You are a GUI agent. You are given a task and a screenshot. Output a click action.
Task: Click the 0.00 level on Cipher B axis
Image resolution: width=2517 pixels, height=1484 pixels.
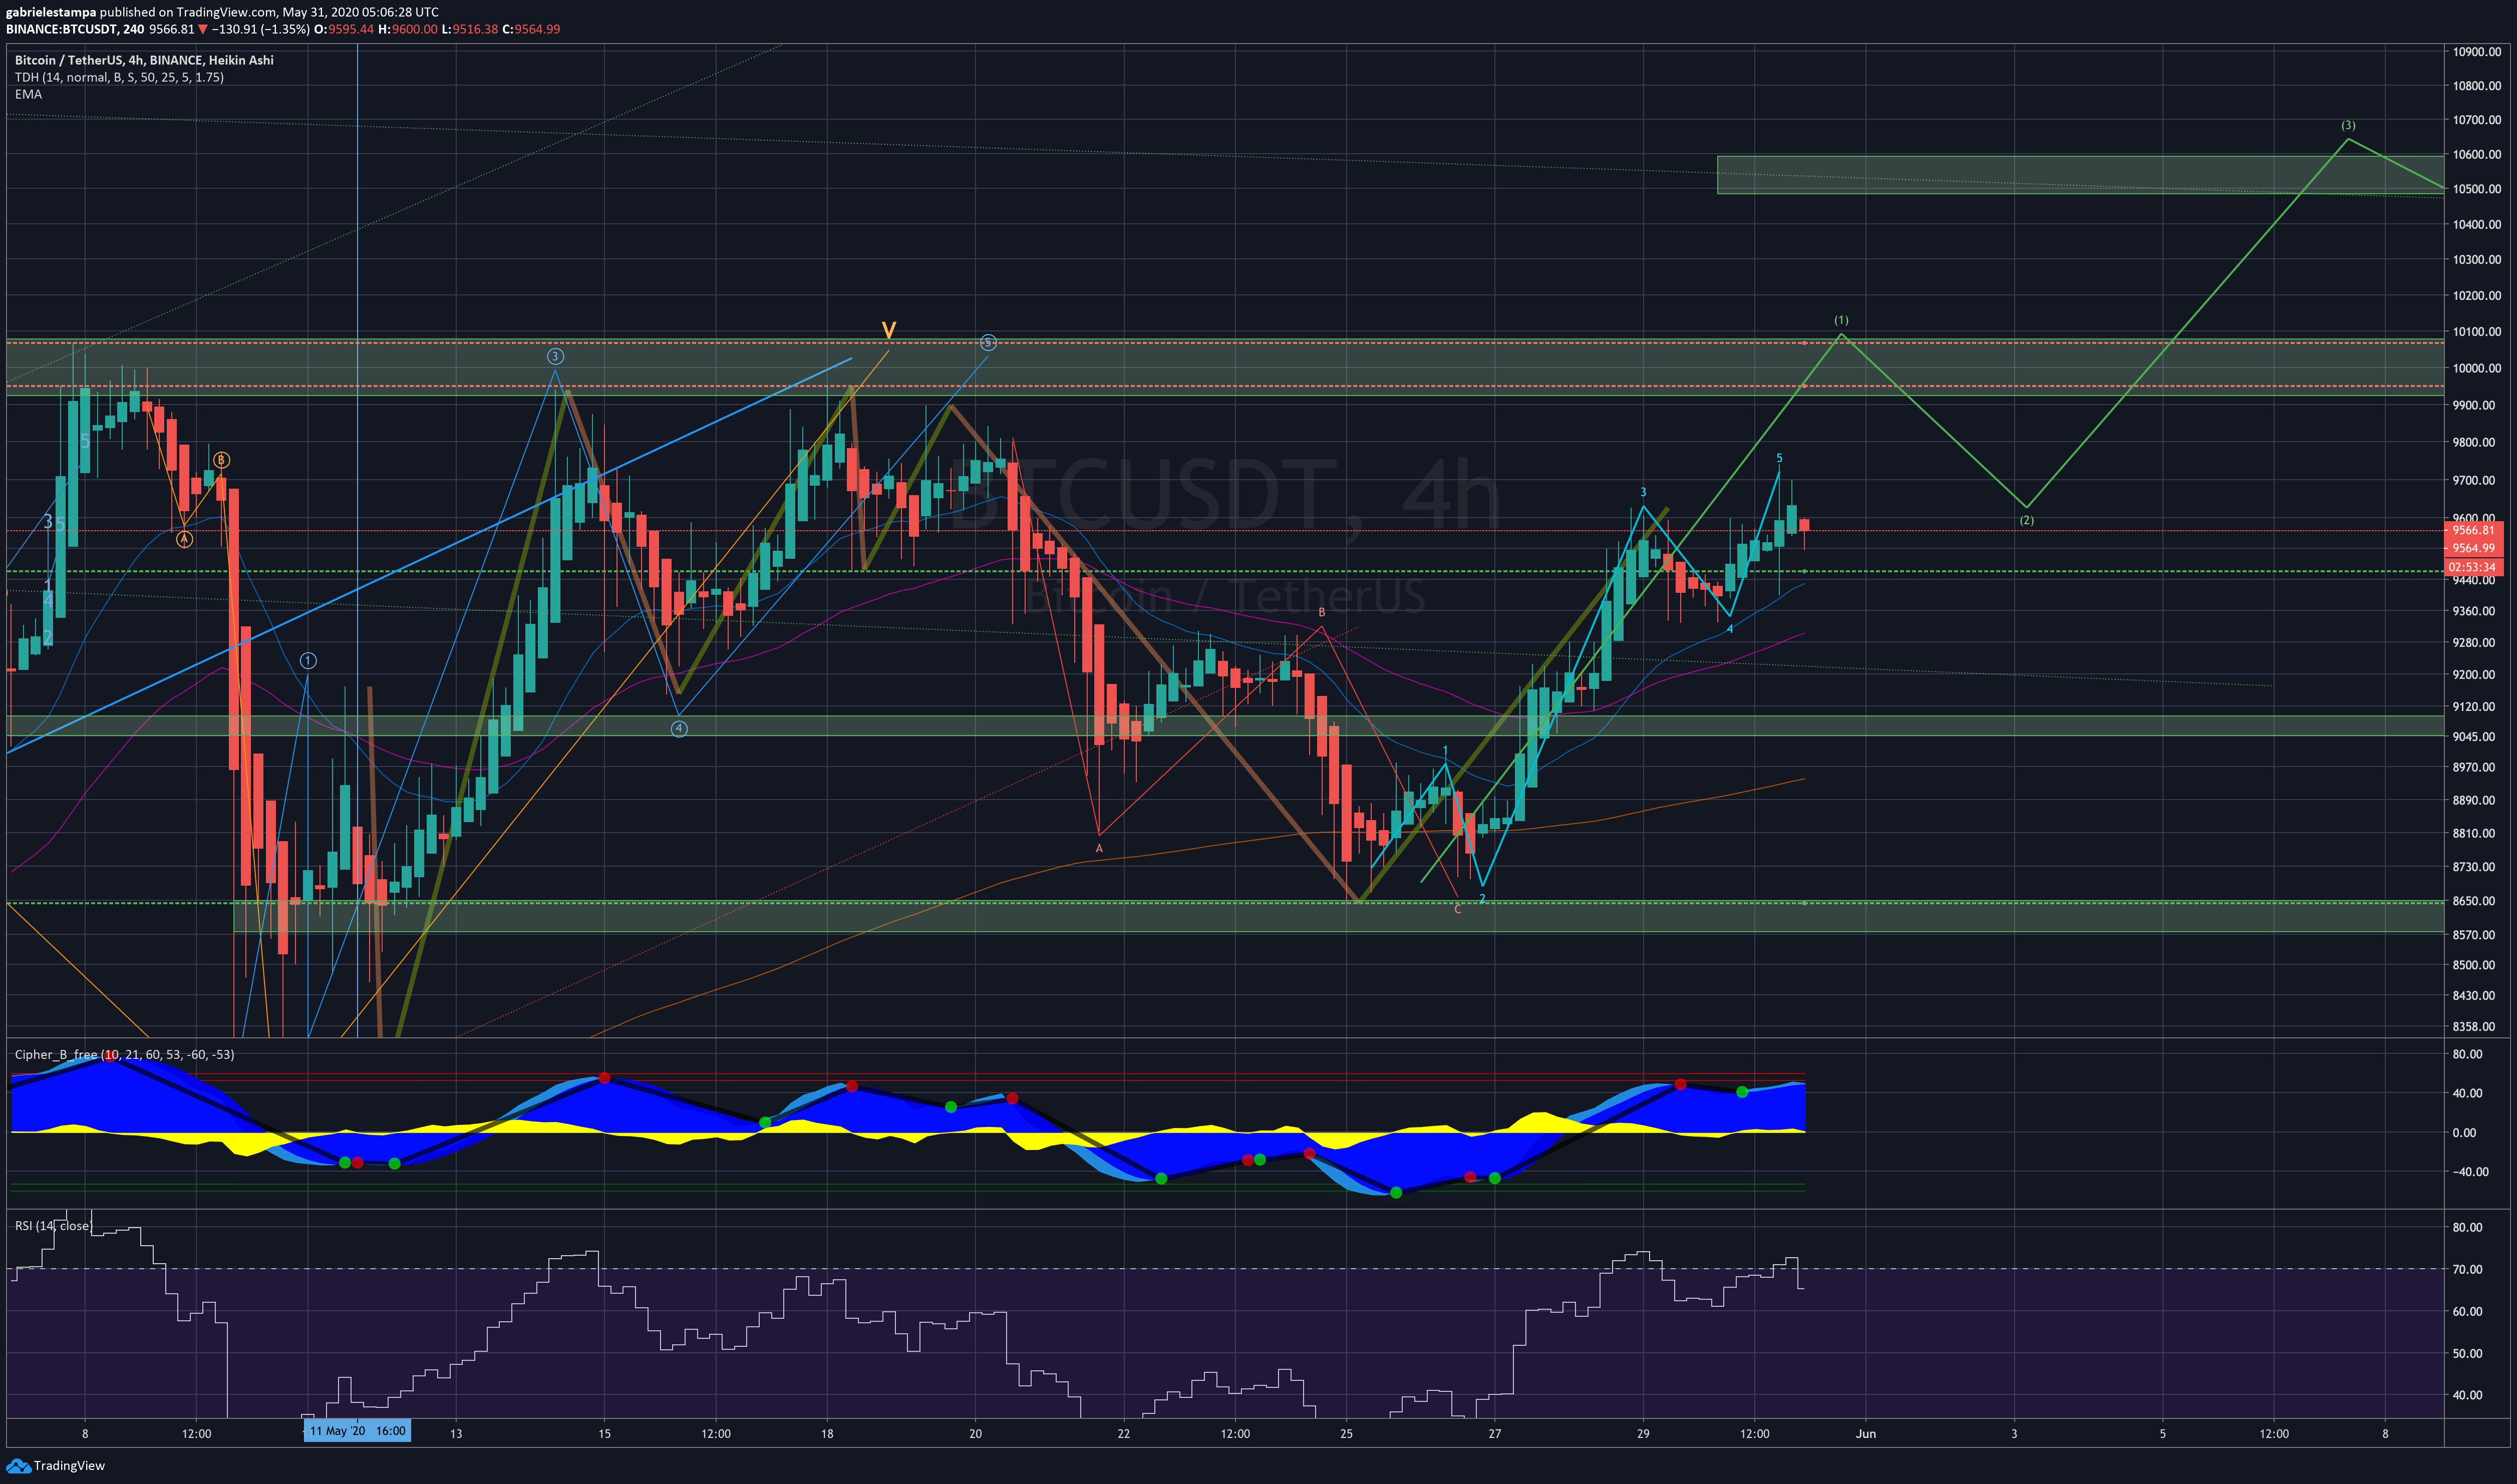click(x=2465, y=1132)
